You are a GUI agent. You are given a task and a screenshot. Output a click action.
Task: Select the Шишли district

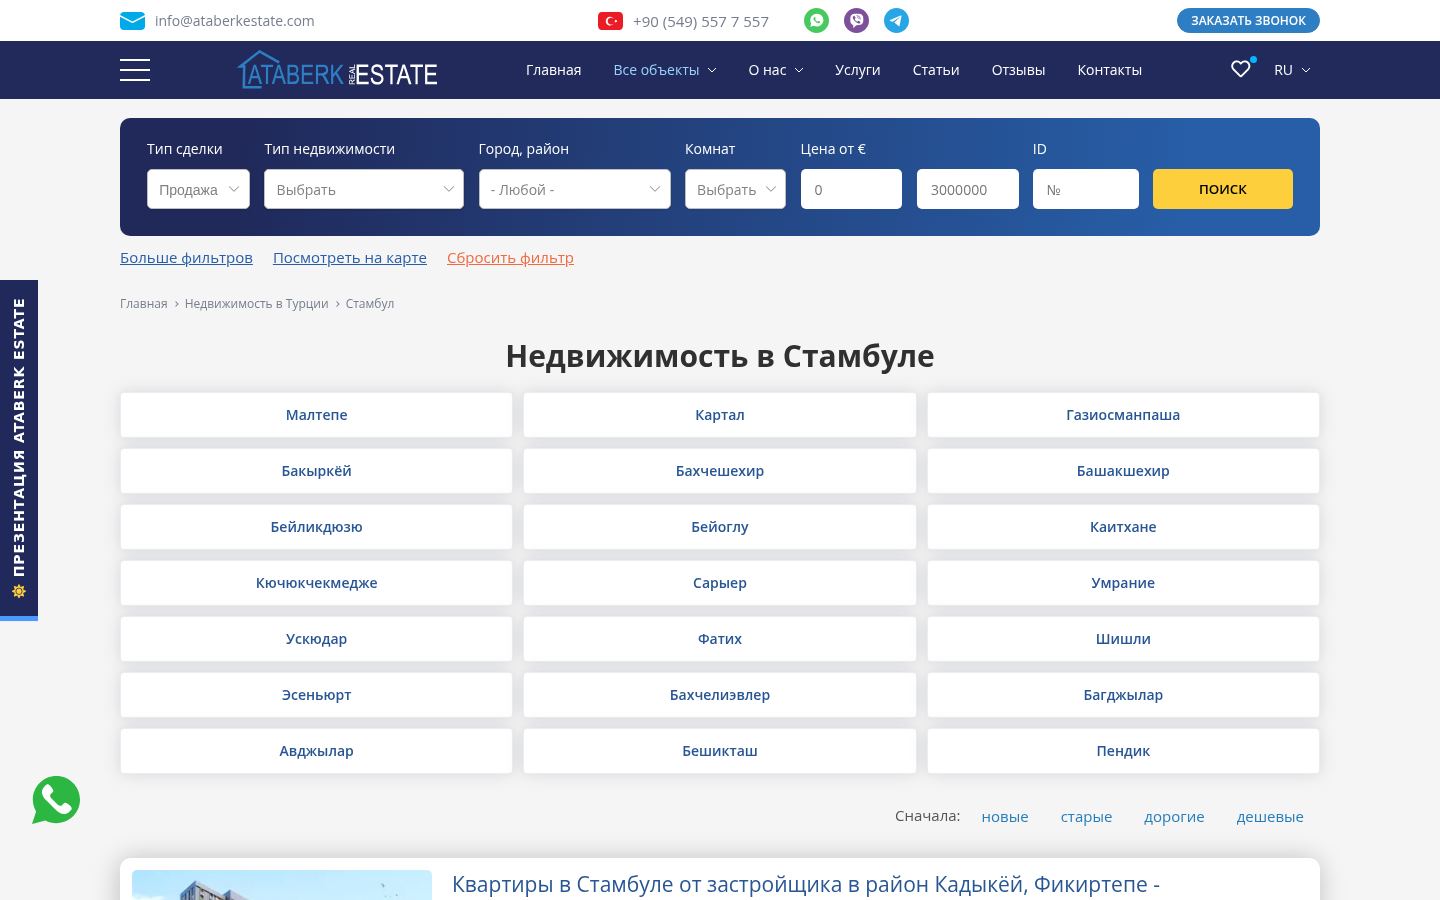tap(1123, 639)
